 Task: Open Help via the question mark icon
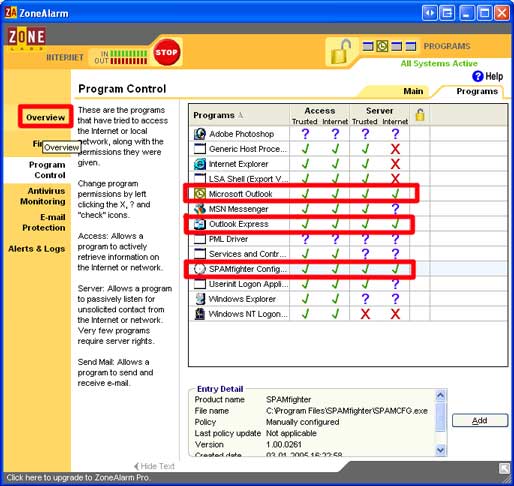(477, 76)
